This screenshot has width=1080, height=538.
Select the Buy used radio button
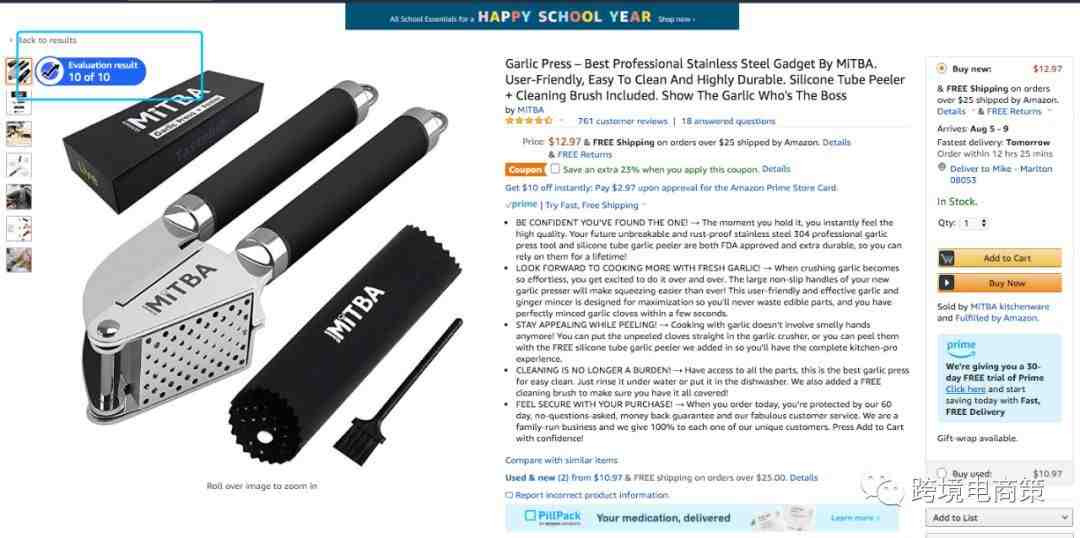942,474
